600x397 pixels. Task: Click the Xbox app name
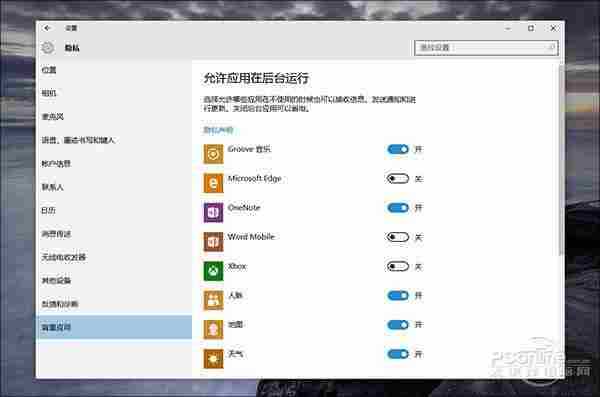coord(237,266)
